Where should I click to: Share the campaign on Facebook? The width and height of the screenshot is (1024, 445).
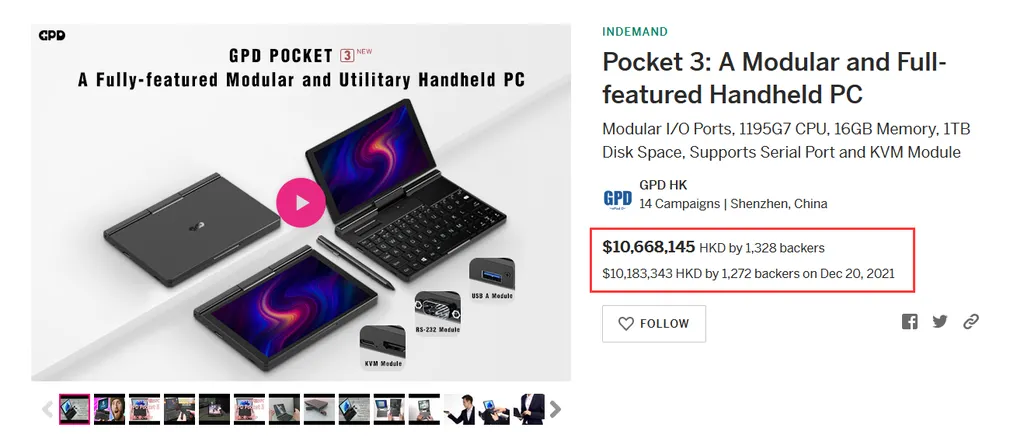click(910, 322)
